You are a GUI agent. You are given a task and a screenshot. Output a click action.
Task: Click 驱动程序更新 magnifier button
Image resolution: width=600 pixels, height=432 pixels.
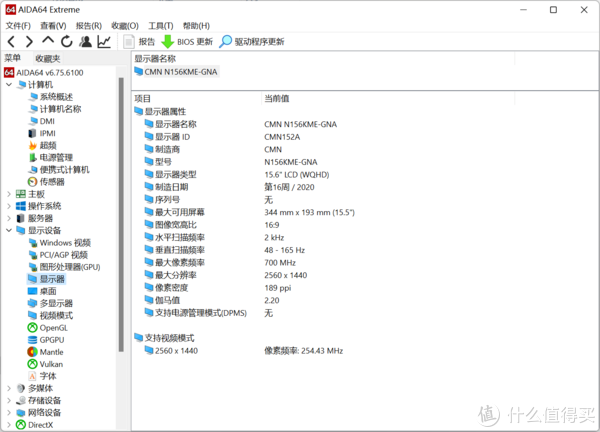click(x=252, y=41)
